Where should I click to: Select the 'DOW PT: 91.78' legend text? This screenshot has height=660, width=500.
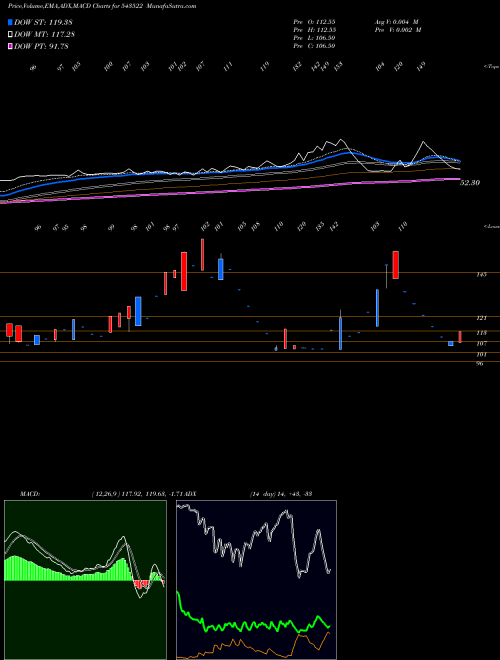tap(41, 46)
